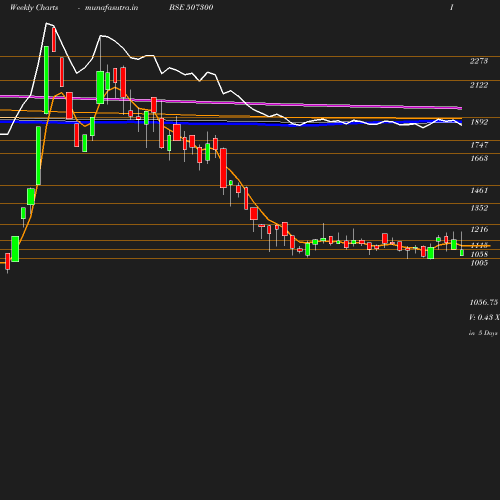Click the 'V: 0.43 X' volume text

(484, 317)
